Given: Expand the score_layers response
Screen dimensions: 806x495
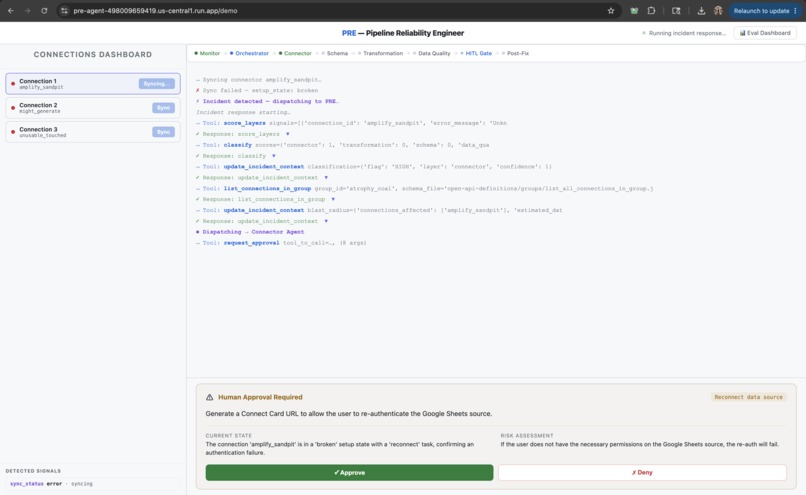Looking at the screenshot, I should point(287,134).
